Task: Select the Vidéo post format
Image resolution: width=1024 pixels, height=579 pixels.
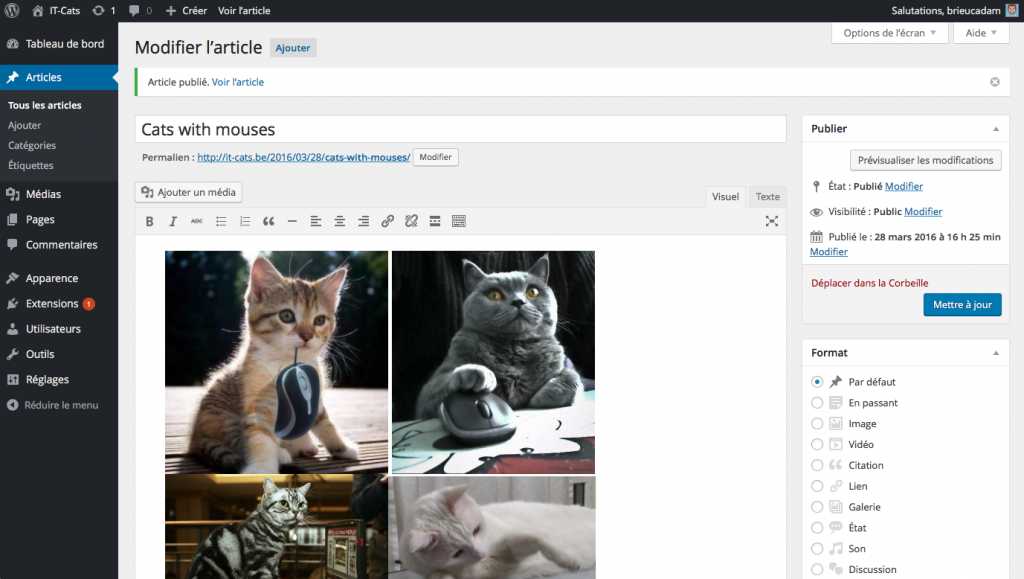Action: click(817, 445)
